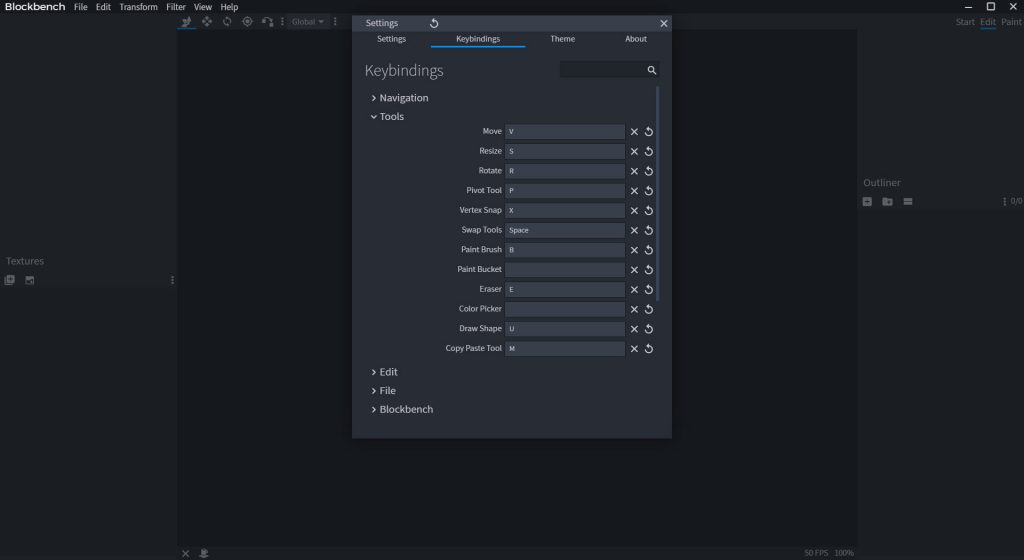Reset the Pivot Tool keybinding
Screen dimensions: 1024x560
click(x=648, y=191)
